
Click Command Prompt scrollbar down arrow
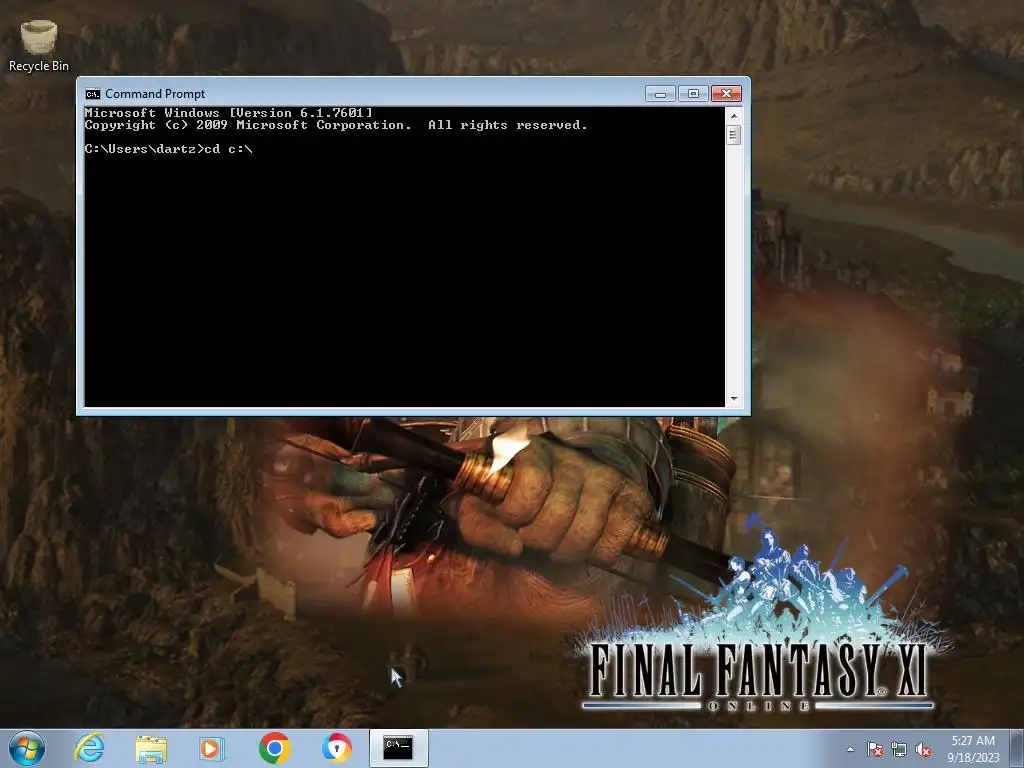coord(734,398)
